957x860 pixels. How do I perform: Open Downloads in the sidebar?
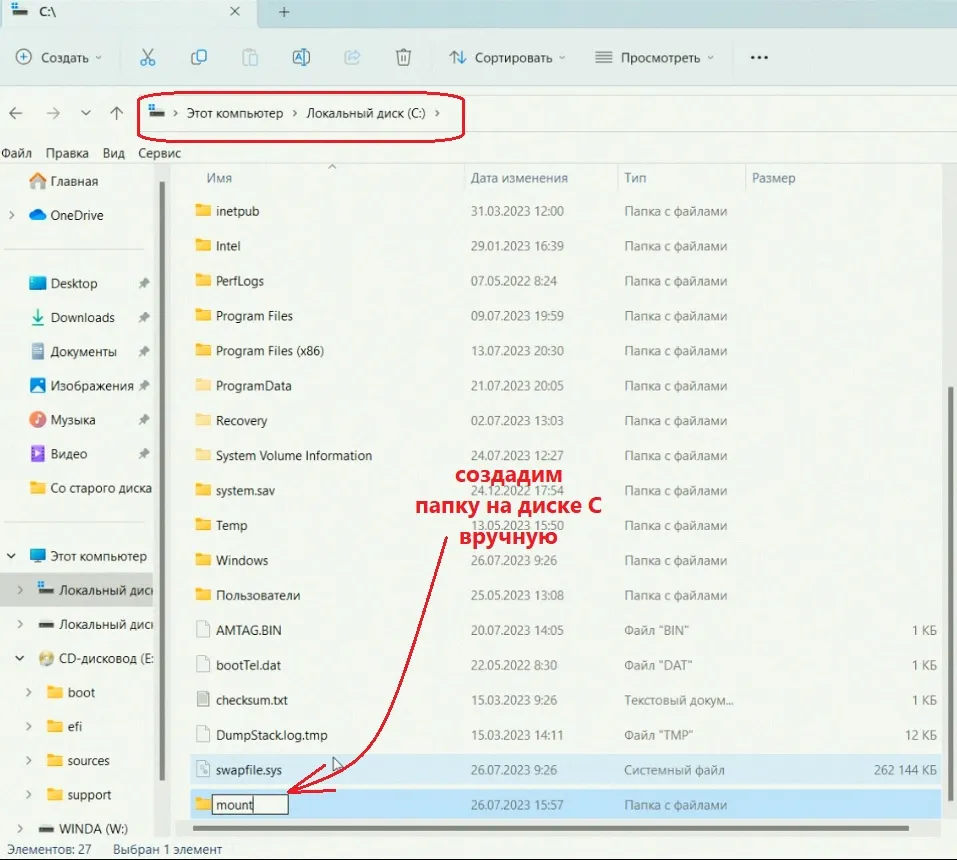82,317
